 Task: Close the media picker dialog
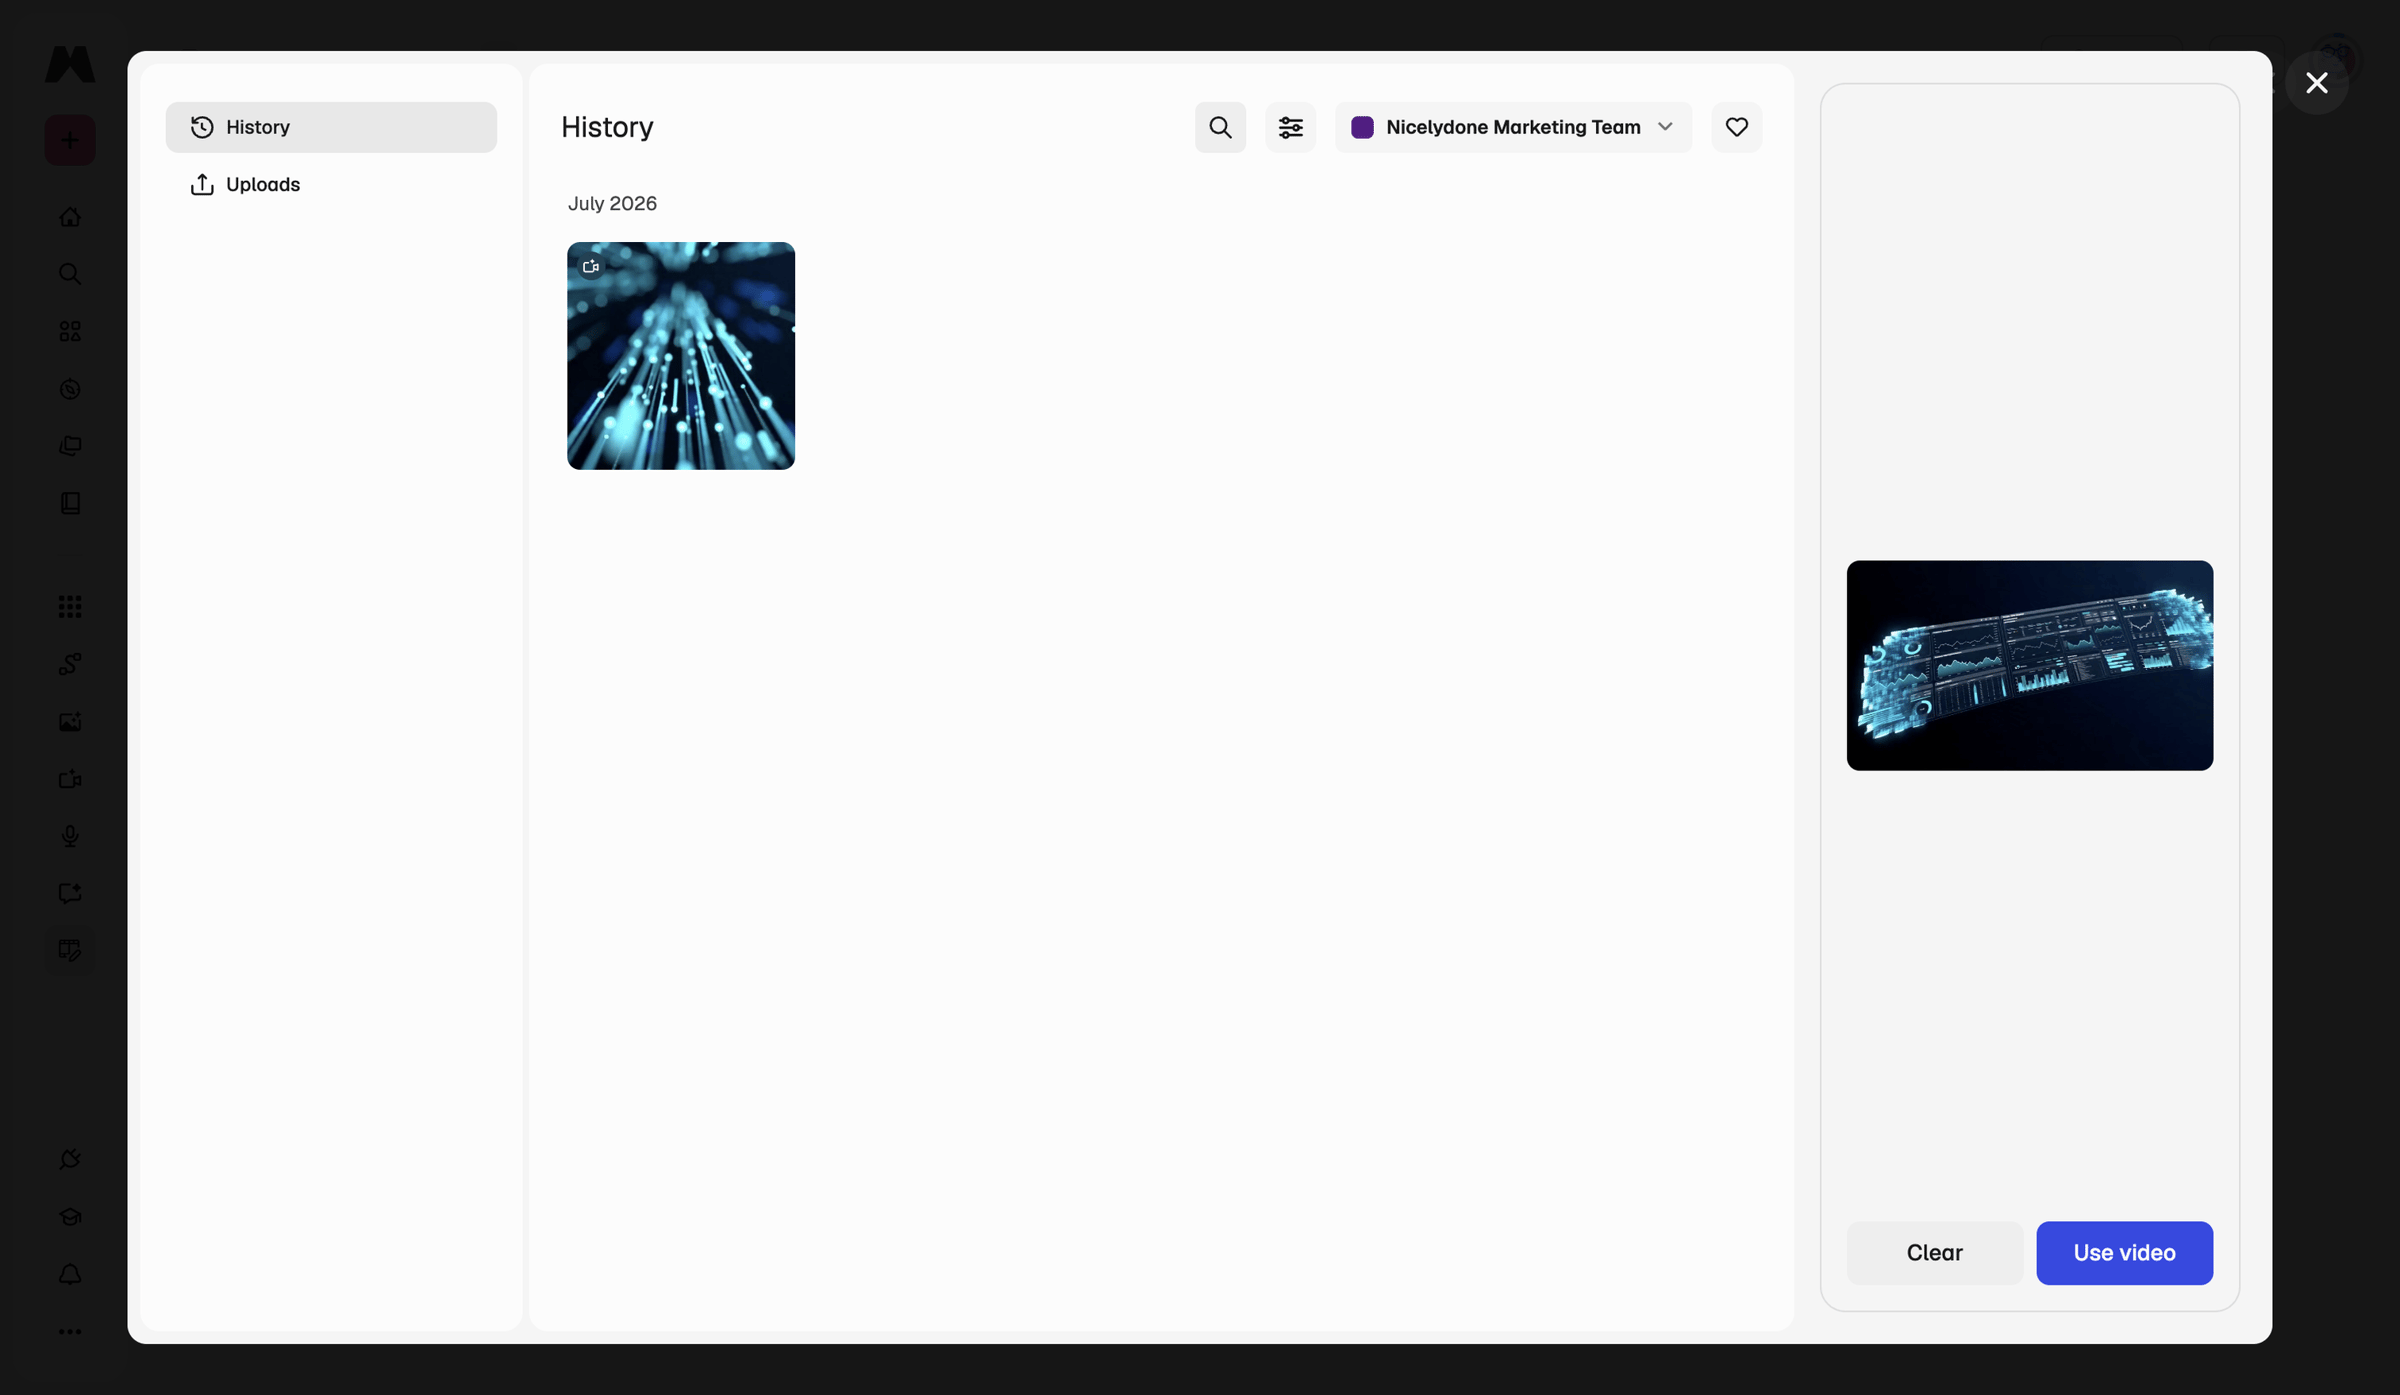[2316, 83]
